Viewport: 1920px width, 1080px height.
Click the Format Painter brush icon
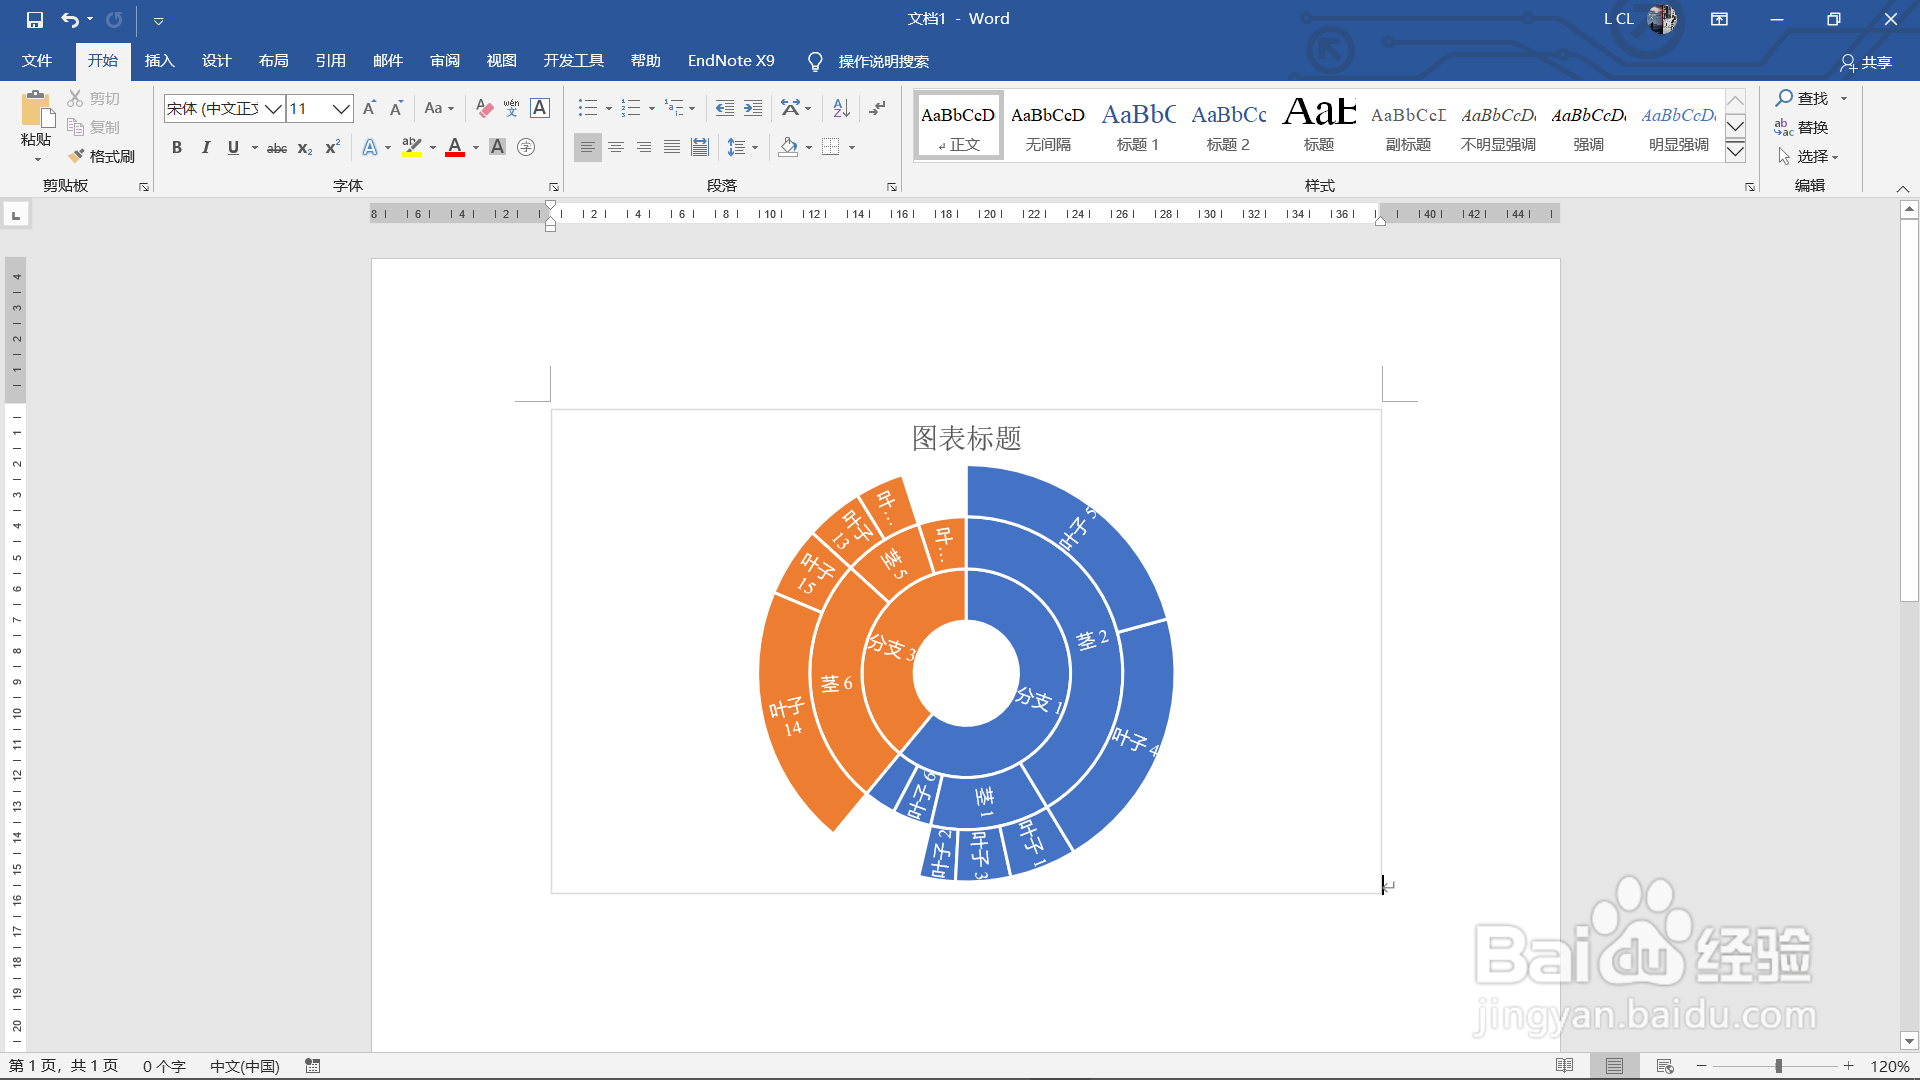click(76, 156)
